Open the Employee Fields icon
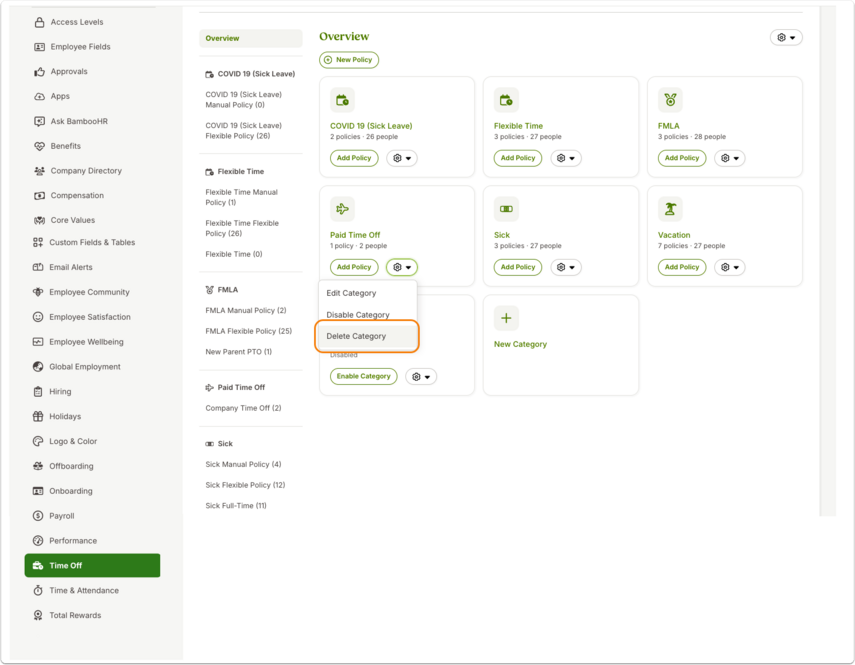The image size is (855, 665). [x=39, y=47]
